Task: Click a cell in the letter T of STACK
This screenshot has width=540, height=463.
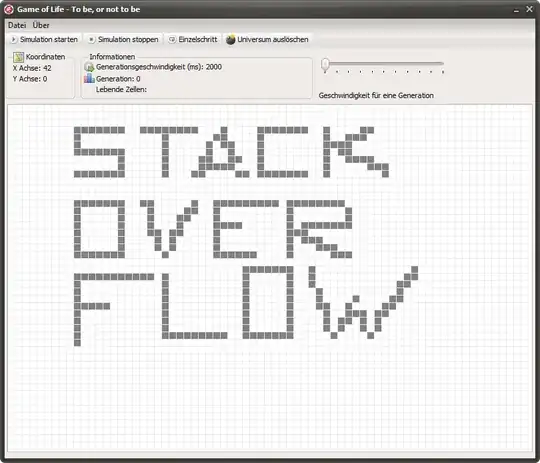Action: pos(165,152)
